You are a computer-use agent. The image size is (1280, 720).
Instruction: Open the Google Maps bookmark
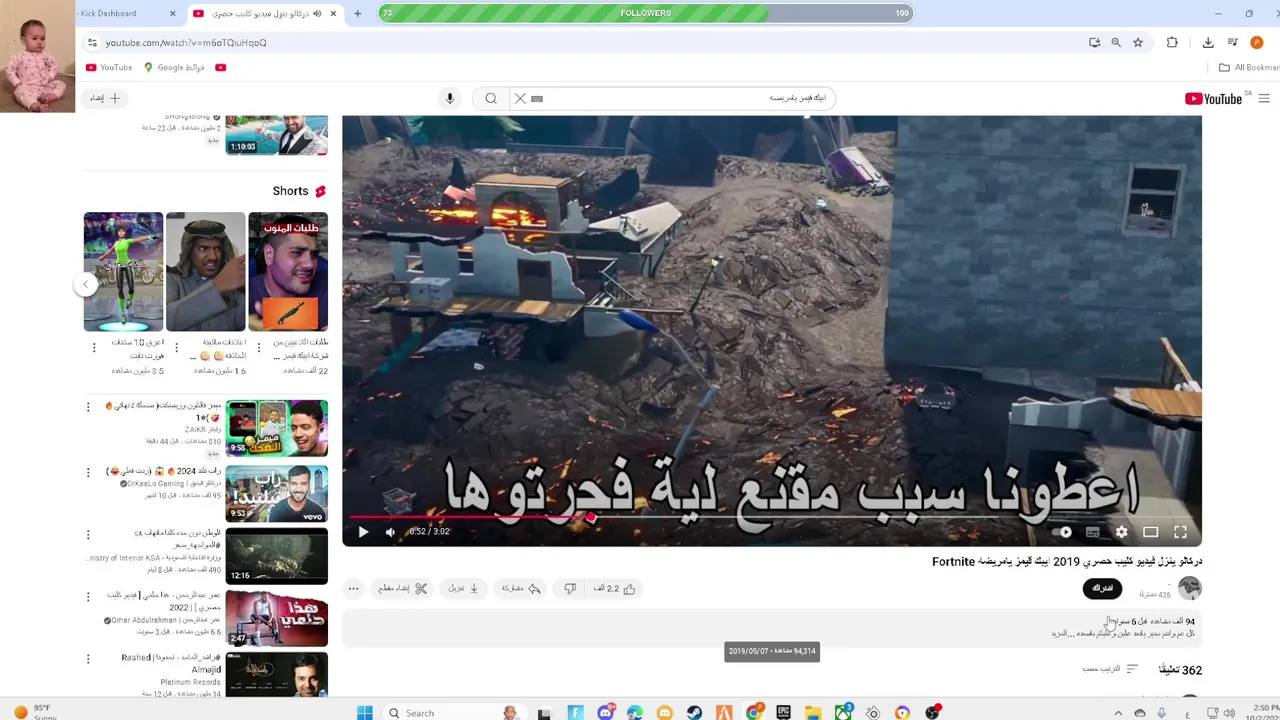pyautogui.click(x=174, y=68)
